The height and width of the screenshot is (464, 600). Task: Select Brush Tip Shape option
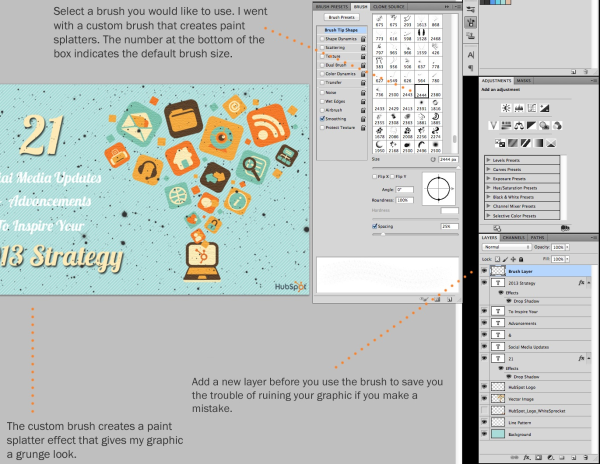[341, 30]
